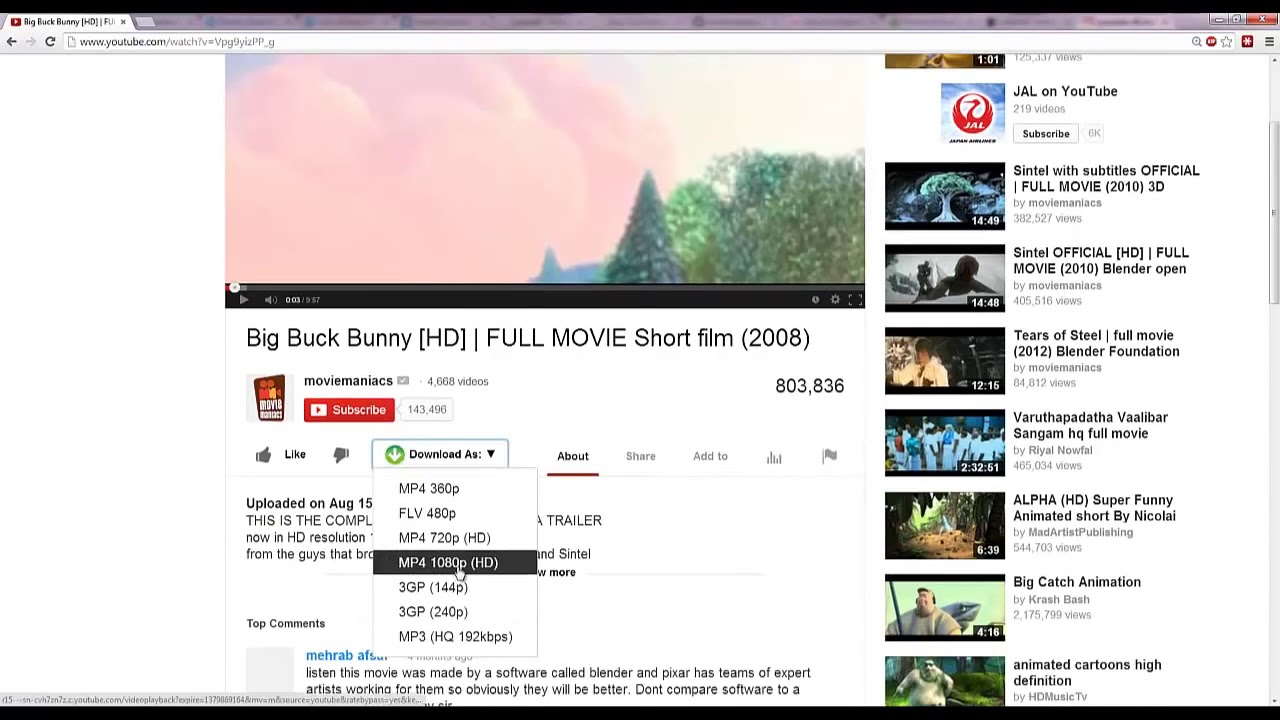
Task: Open animated cartoons high definition thumbnail
Action: coord(945,682)
